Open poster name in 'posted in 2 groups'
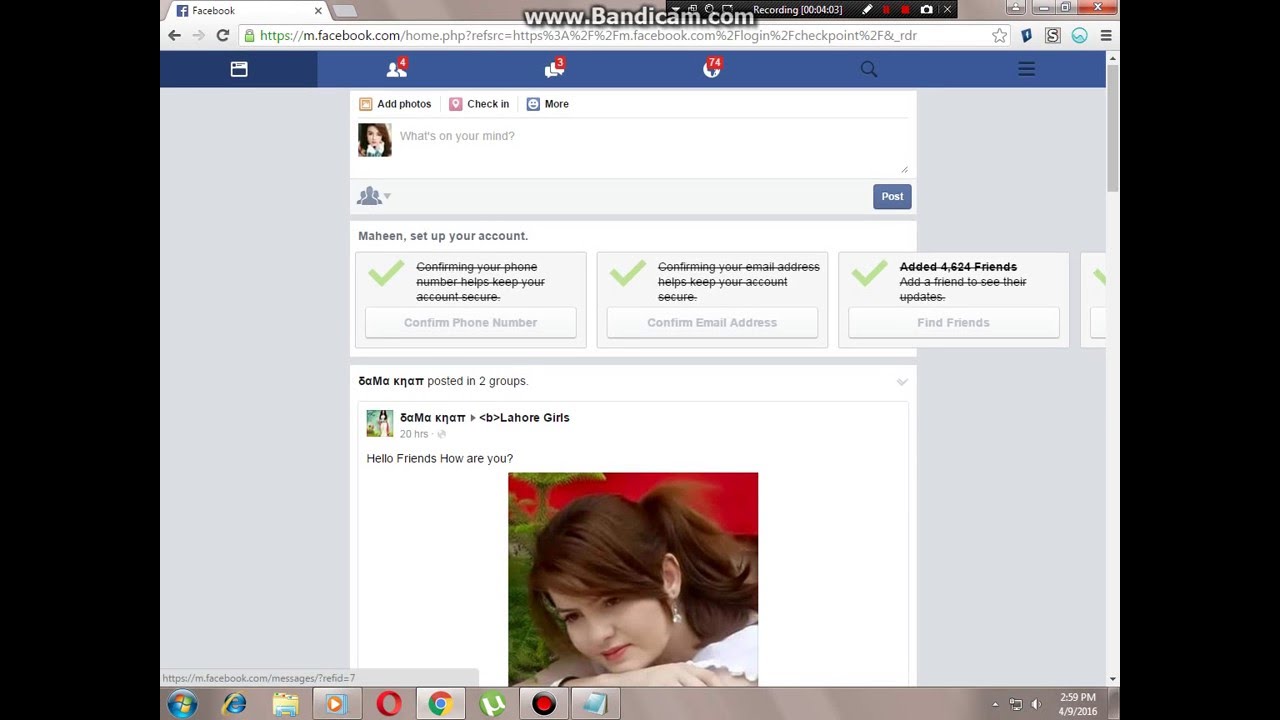 391,381
